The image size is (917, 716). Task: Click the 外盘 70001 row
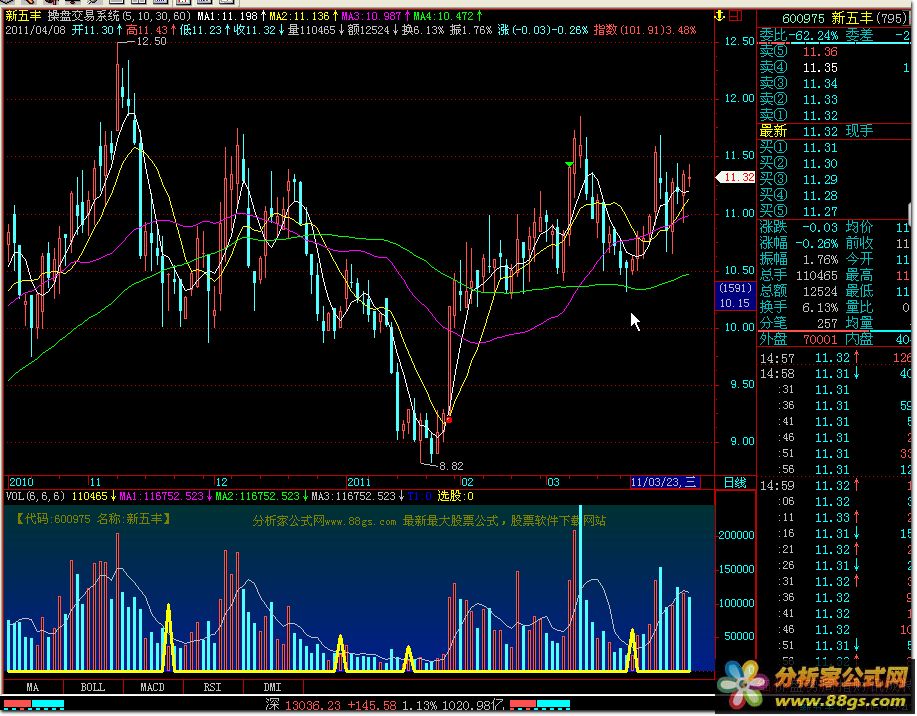click(x=799, y=339)
